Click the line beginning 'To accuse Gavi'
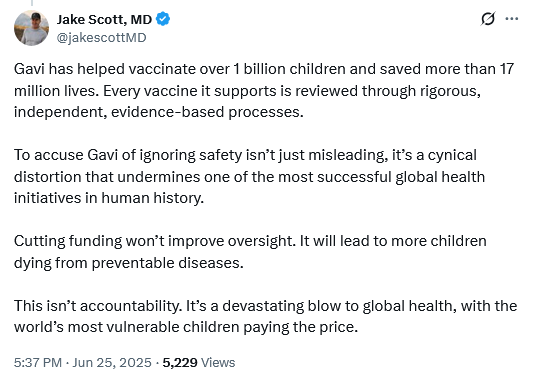535x379 pixels. click(x=245, y=155)
